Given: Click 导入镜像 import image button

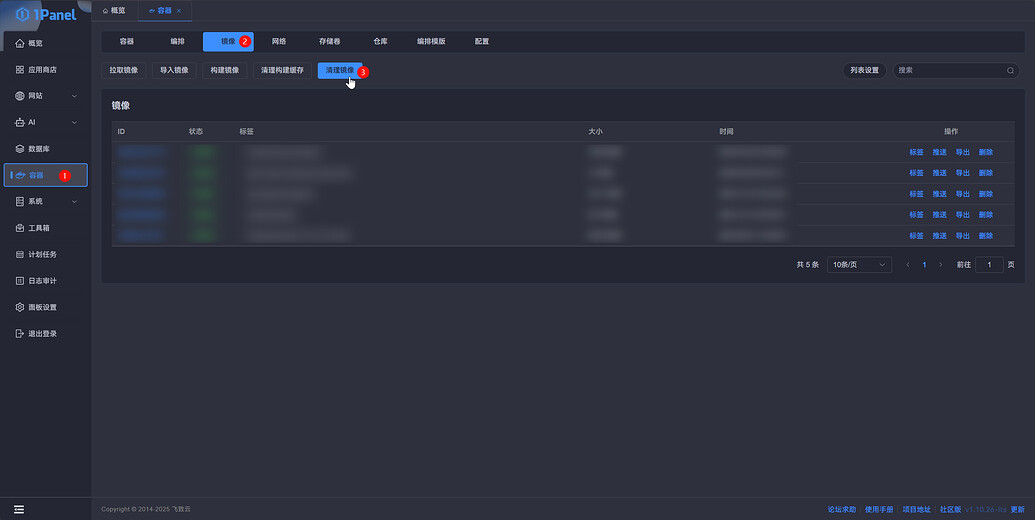Looking at the screenshot, I should 174,70.
